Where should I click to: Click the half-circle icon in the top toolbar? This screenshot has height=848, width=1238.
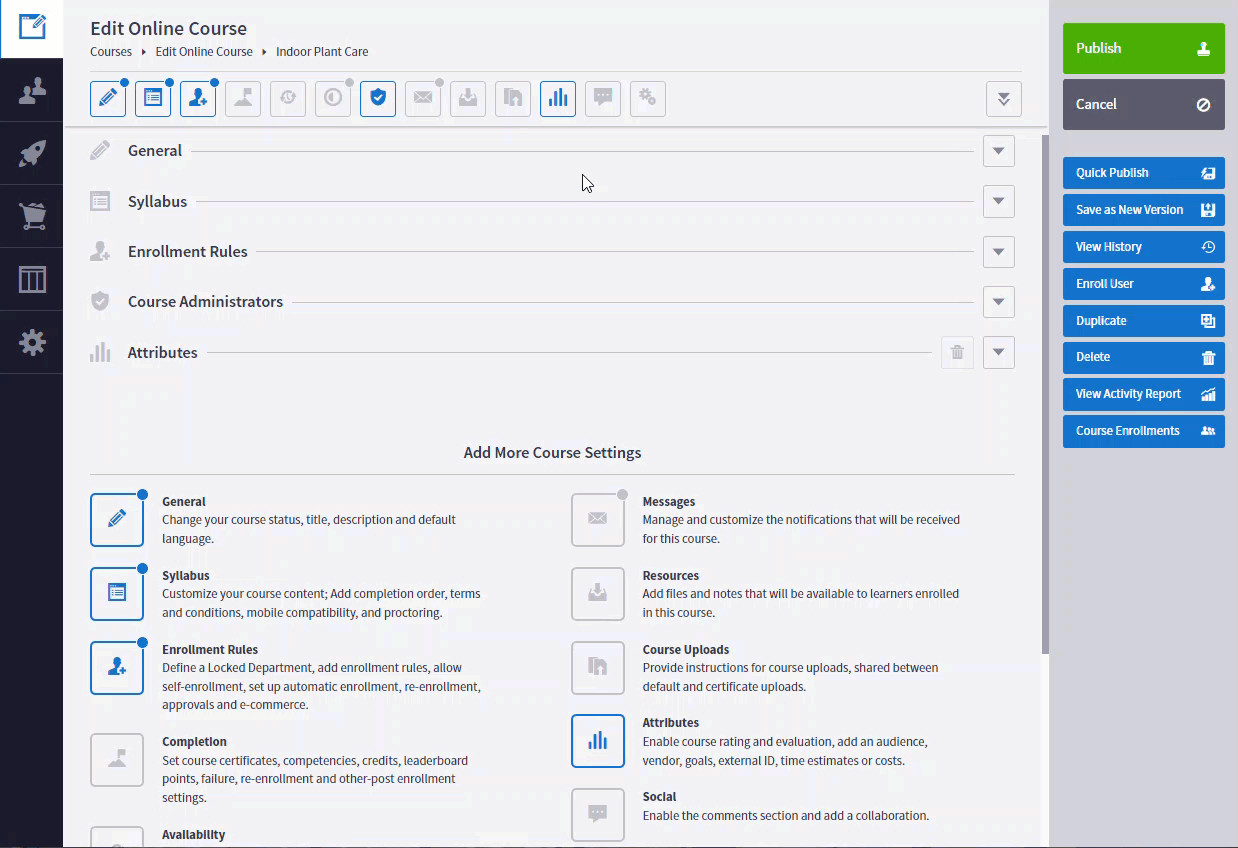click(x=333, y=98)
